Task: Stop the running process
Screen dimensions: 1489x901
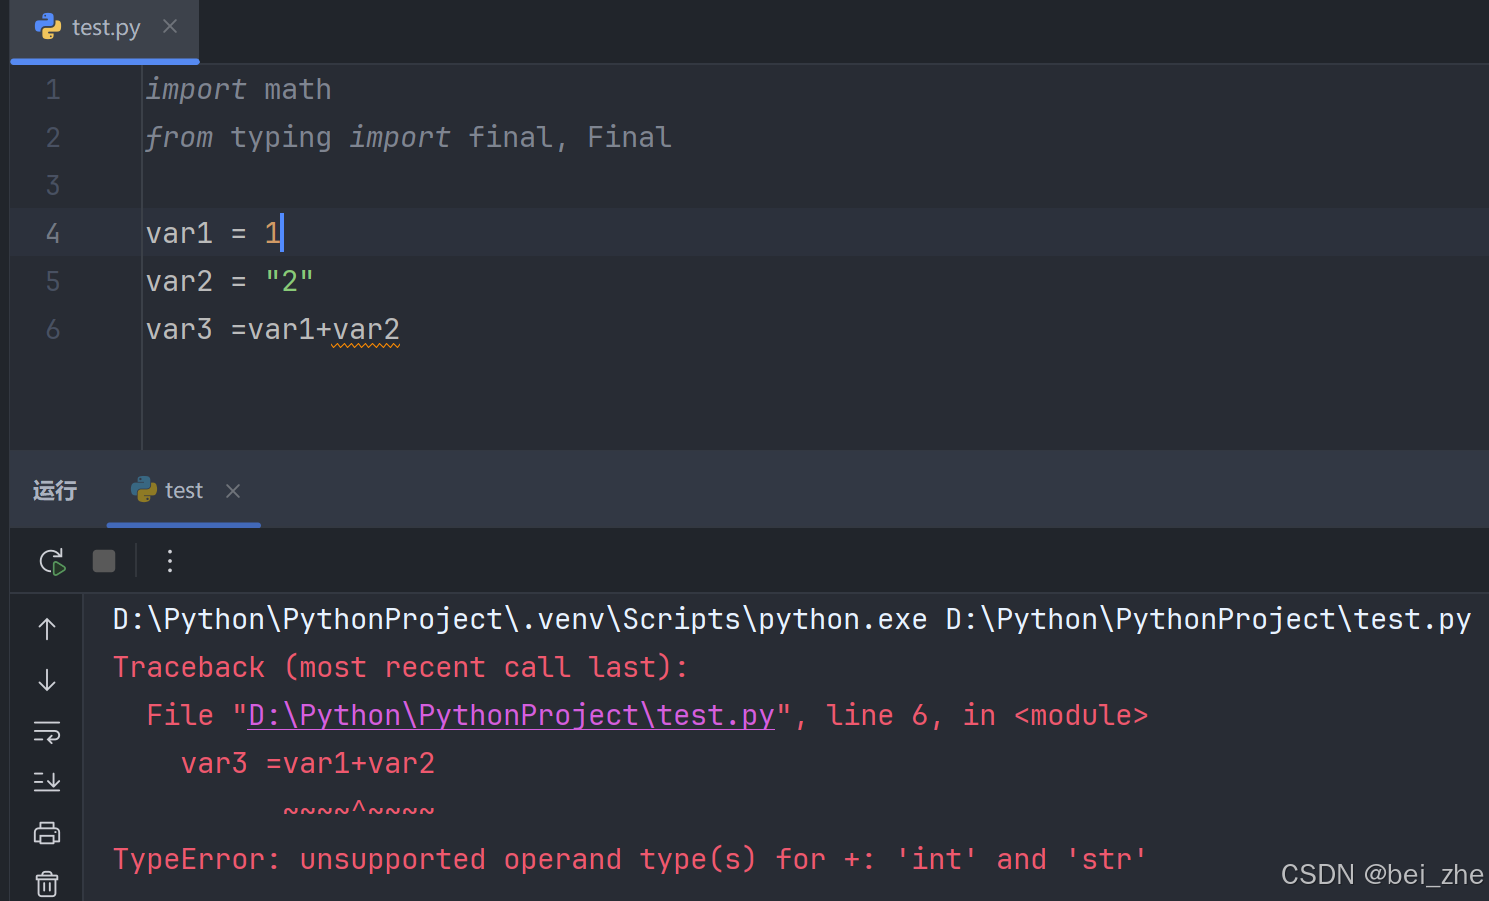Action: click(103, 561)
